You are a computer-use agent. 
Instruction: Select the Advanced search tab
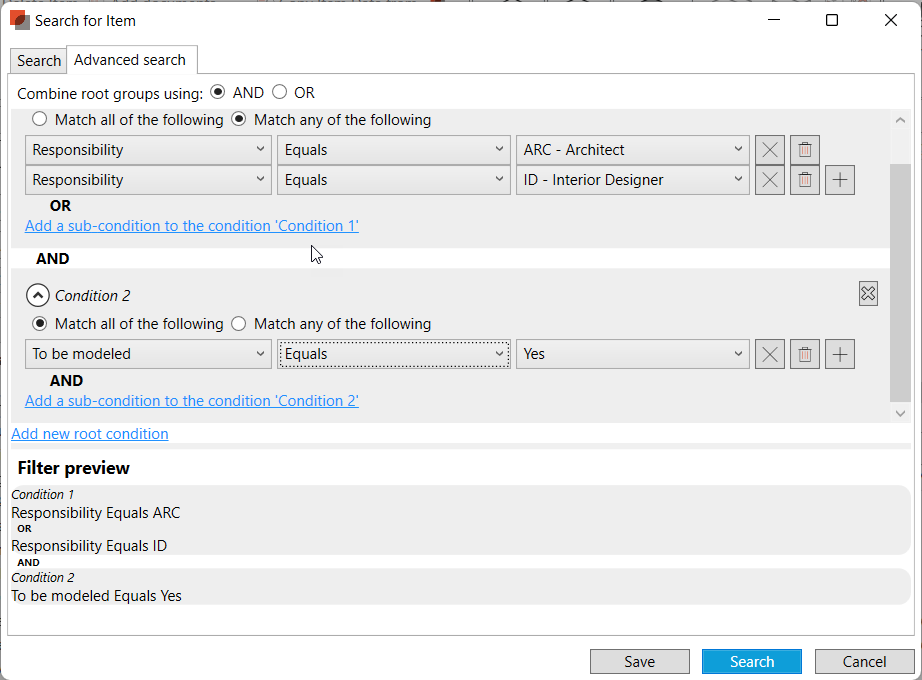(130, 60)
